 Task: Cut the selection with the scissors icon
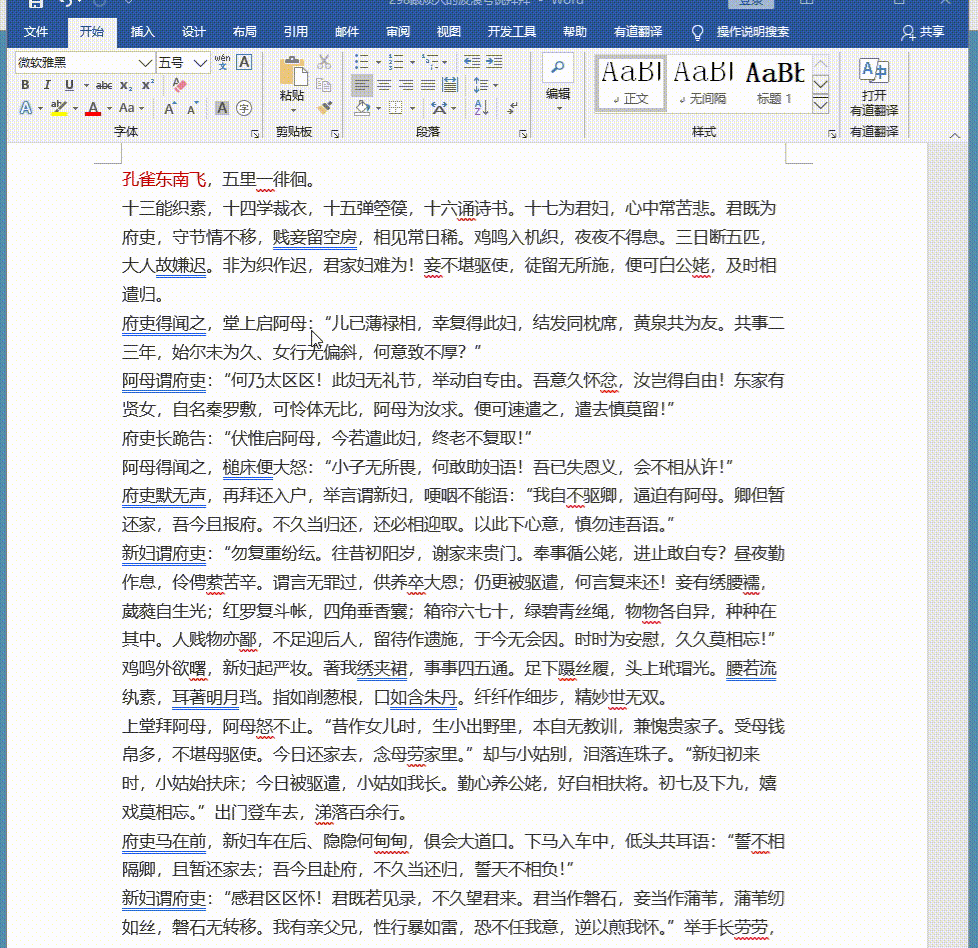click(x=324, y=62)
